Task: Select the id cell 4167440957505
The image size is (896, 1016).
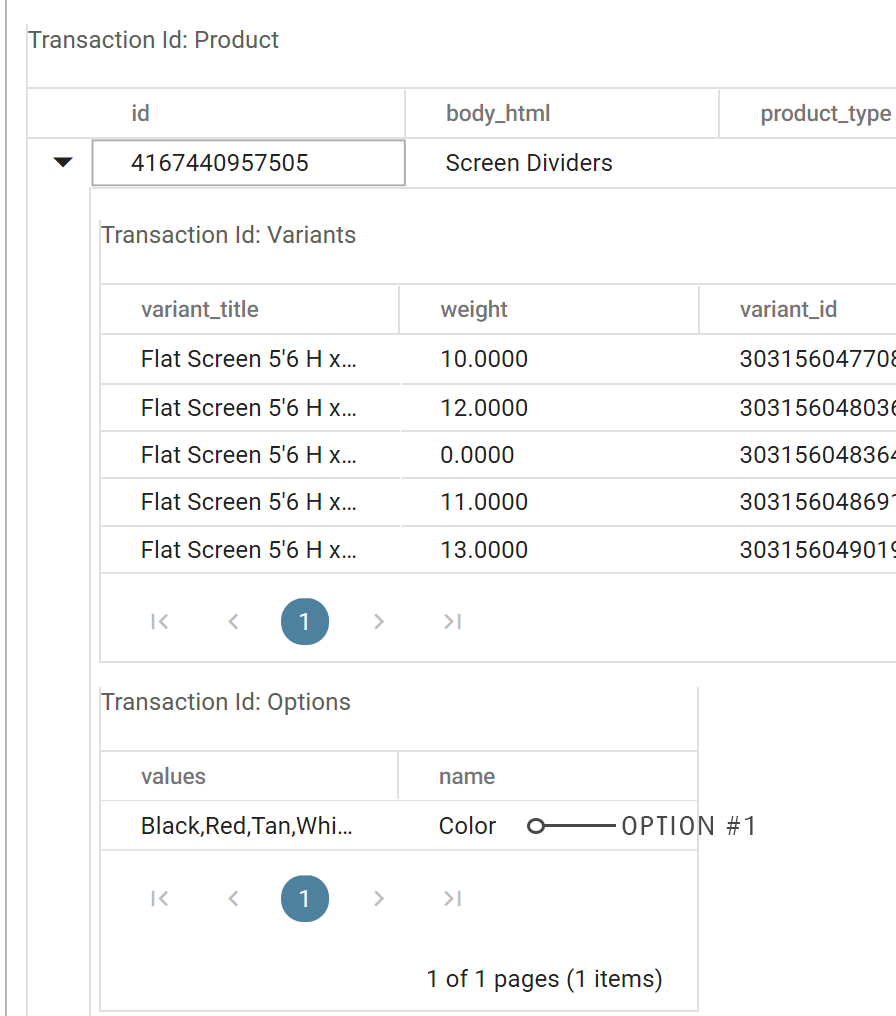Action: pyautogui.click(x=249, y=163)
